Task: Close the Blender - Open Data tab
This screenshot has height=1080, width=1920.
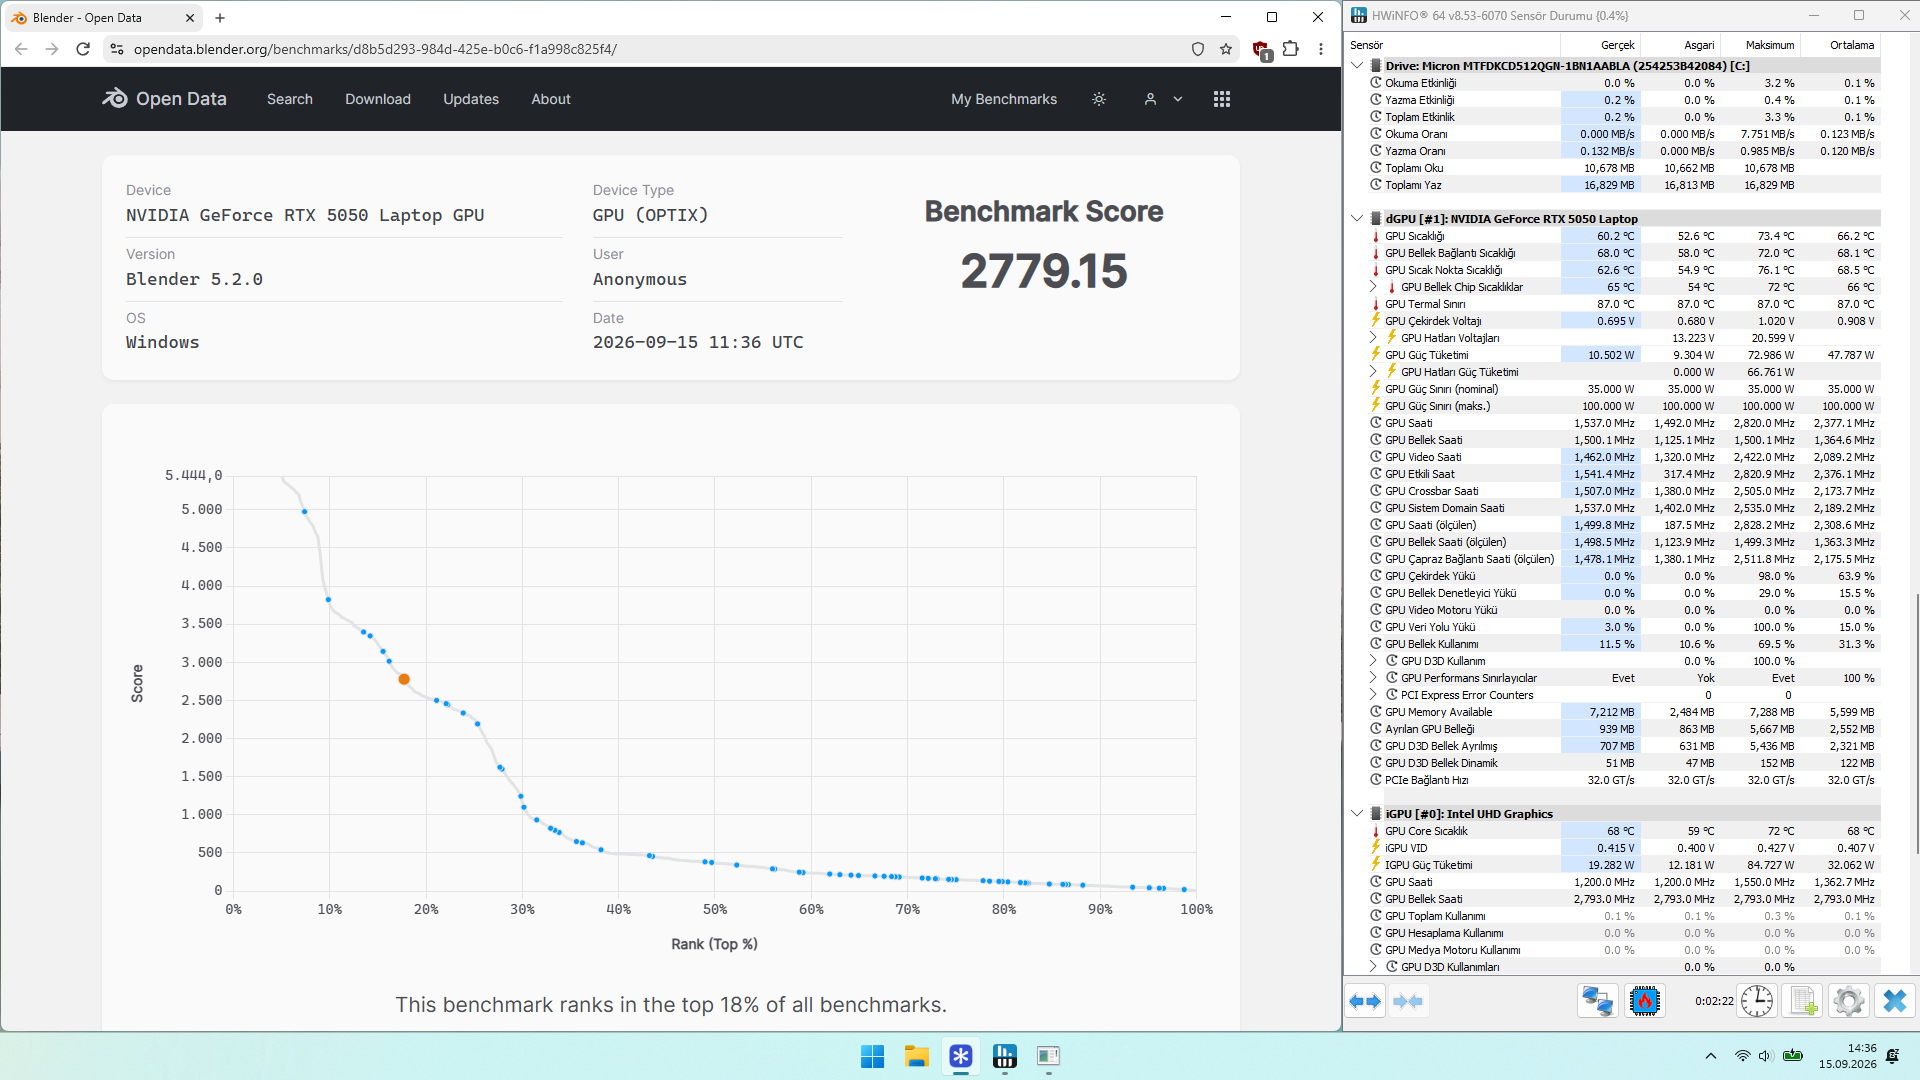Action: pos(190,18)
